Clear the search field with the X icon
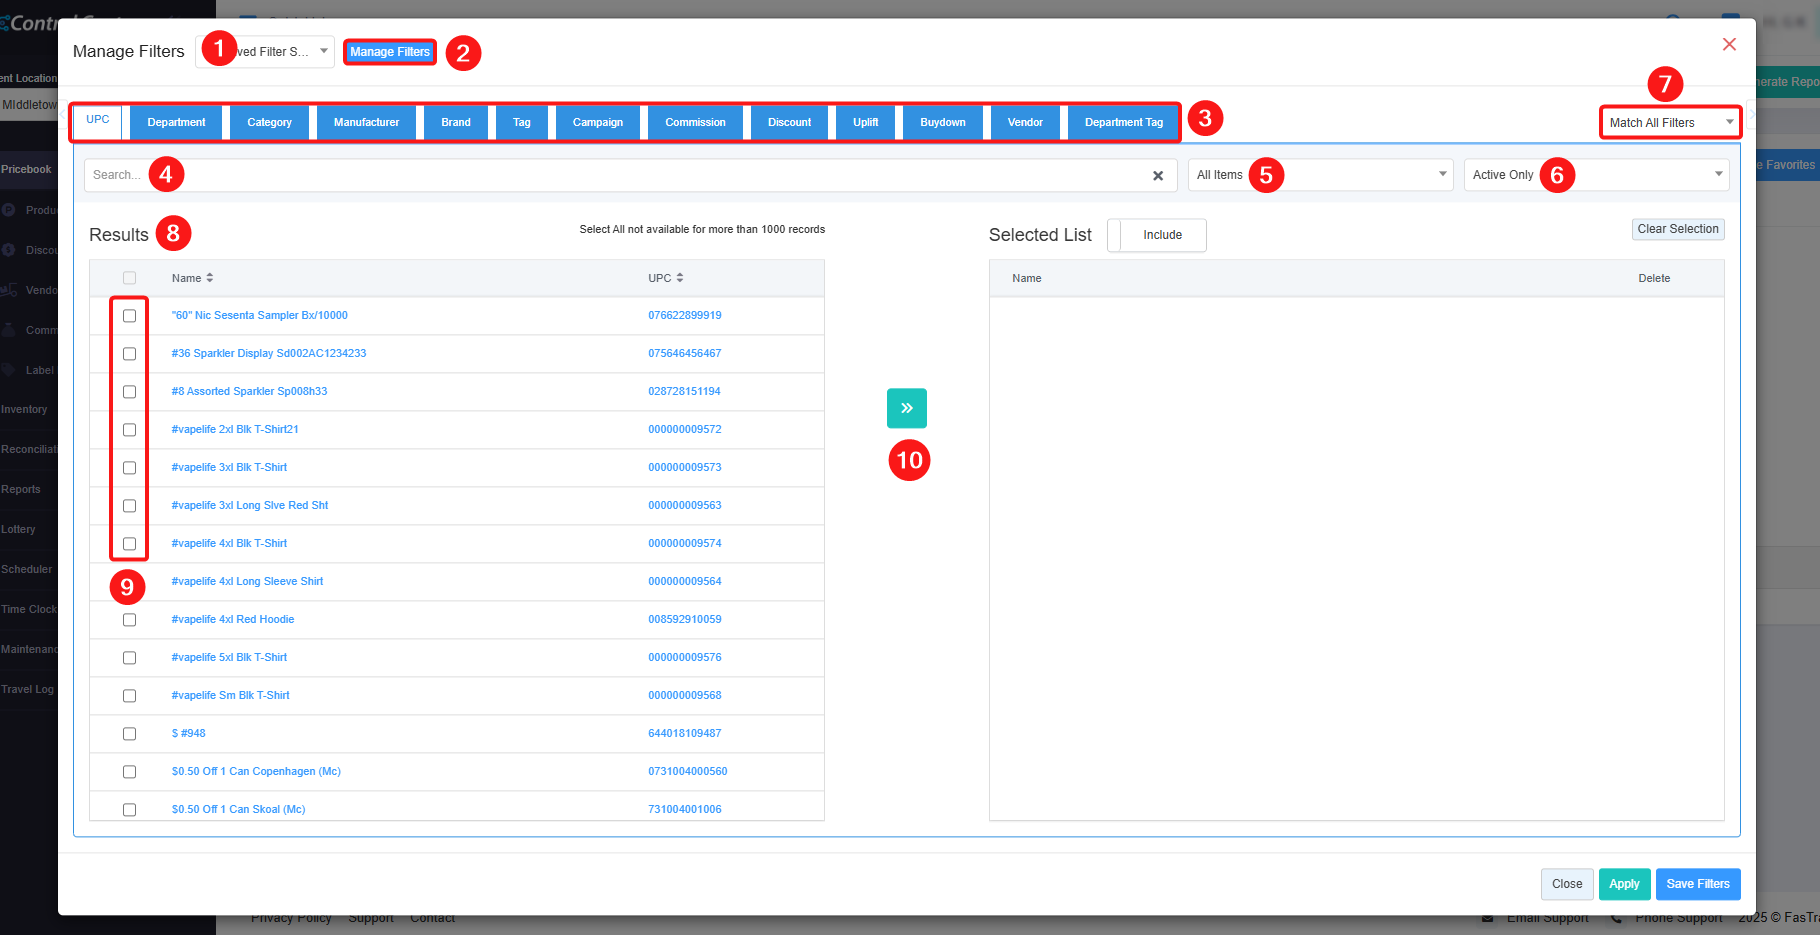Image resolution: width=1820 pixels, height=935 pixels. coord(1157,176)
